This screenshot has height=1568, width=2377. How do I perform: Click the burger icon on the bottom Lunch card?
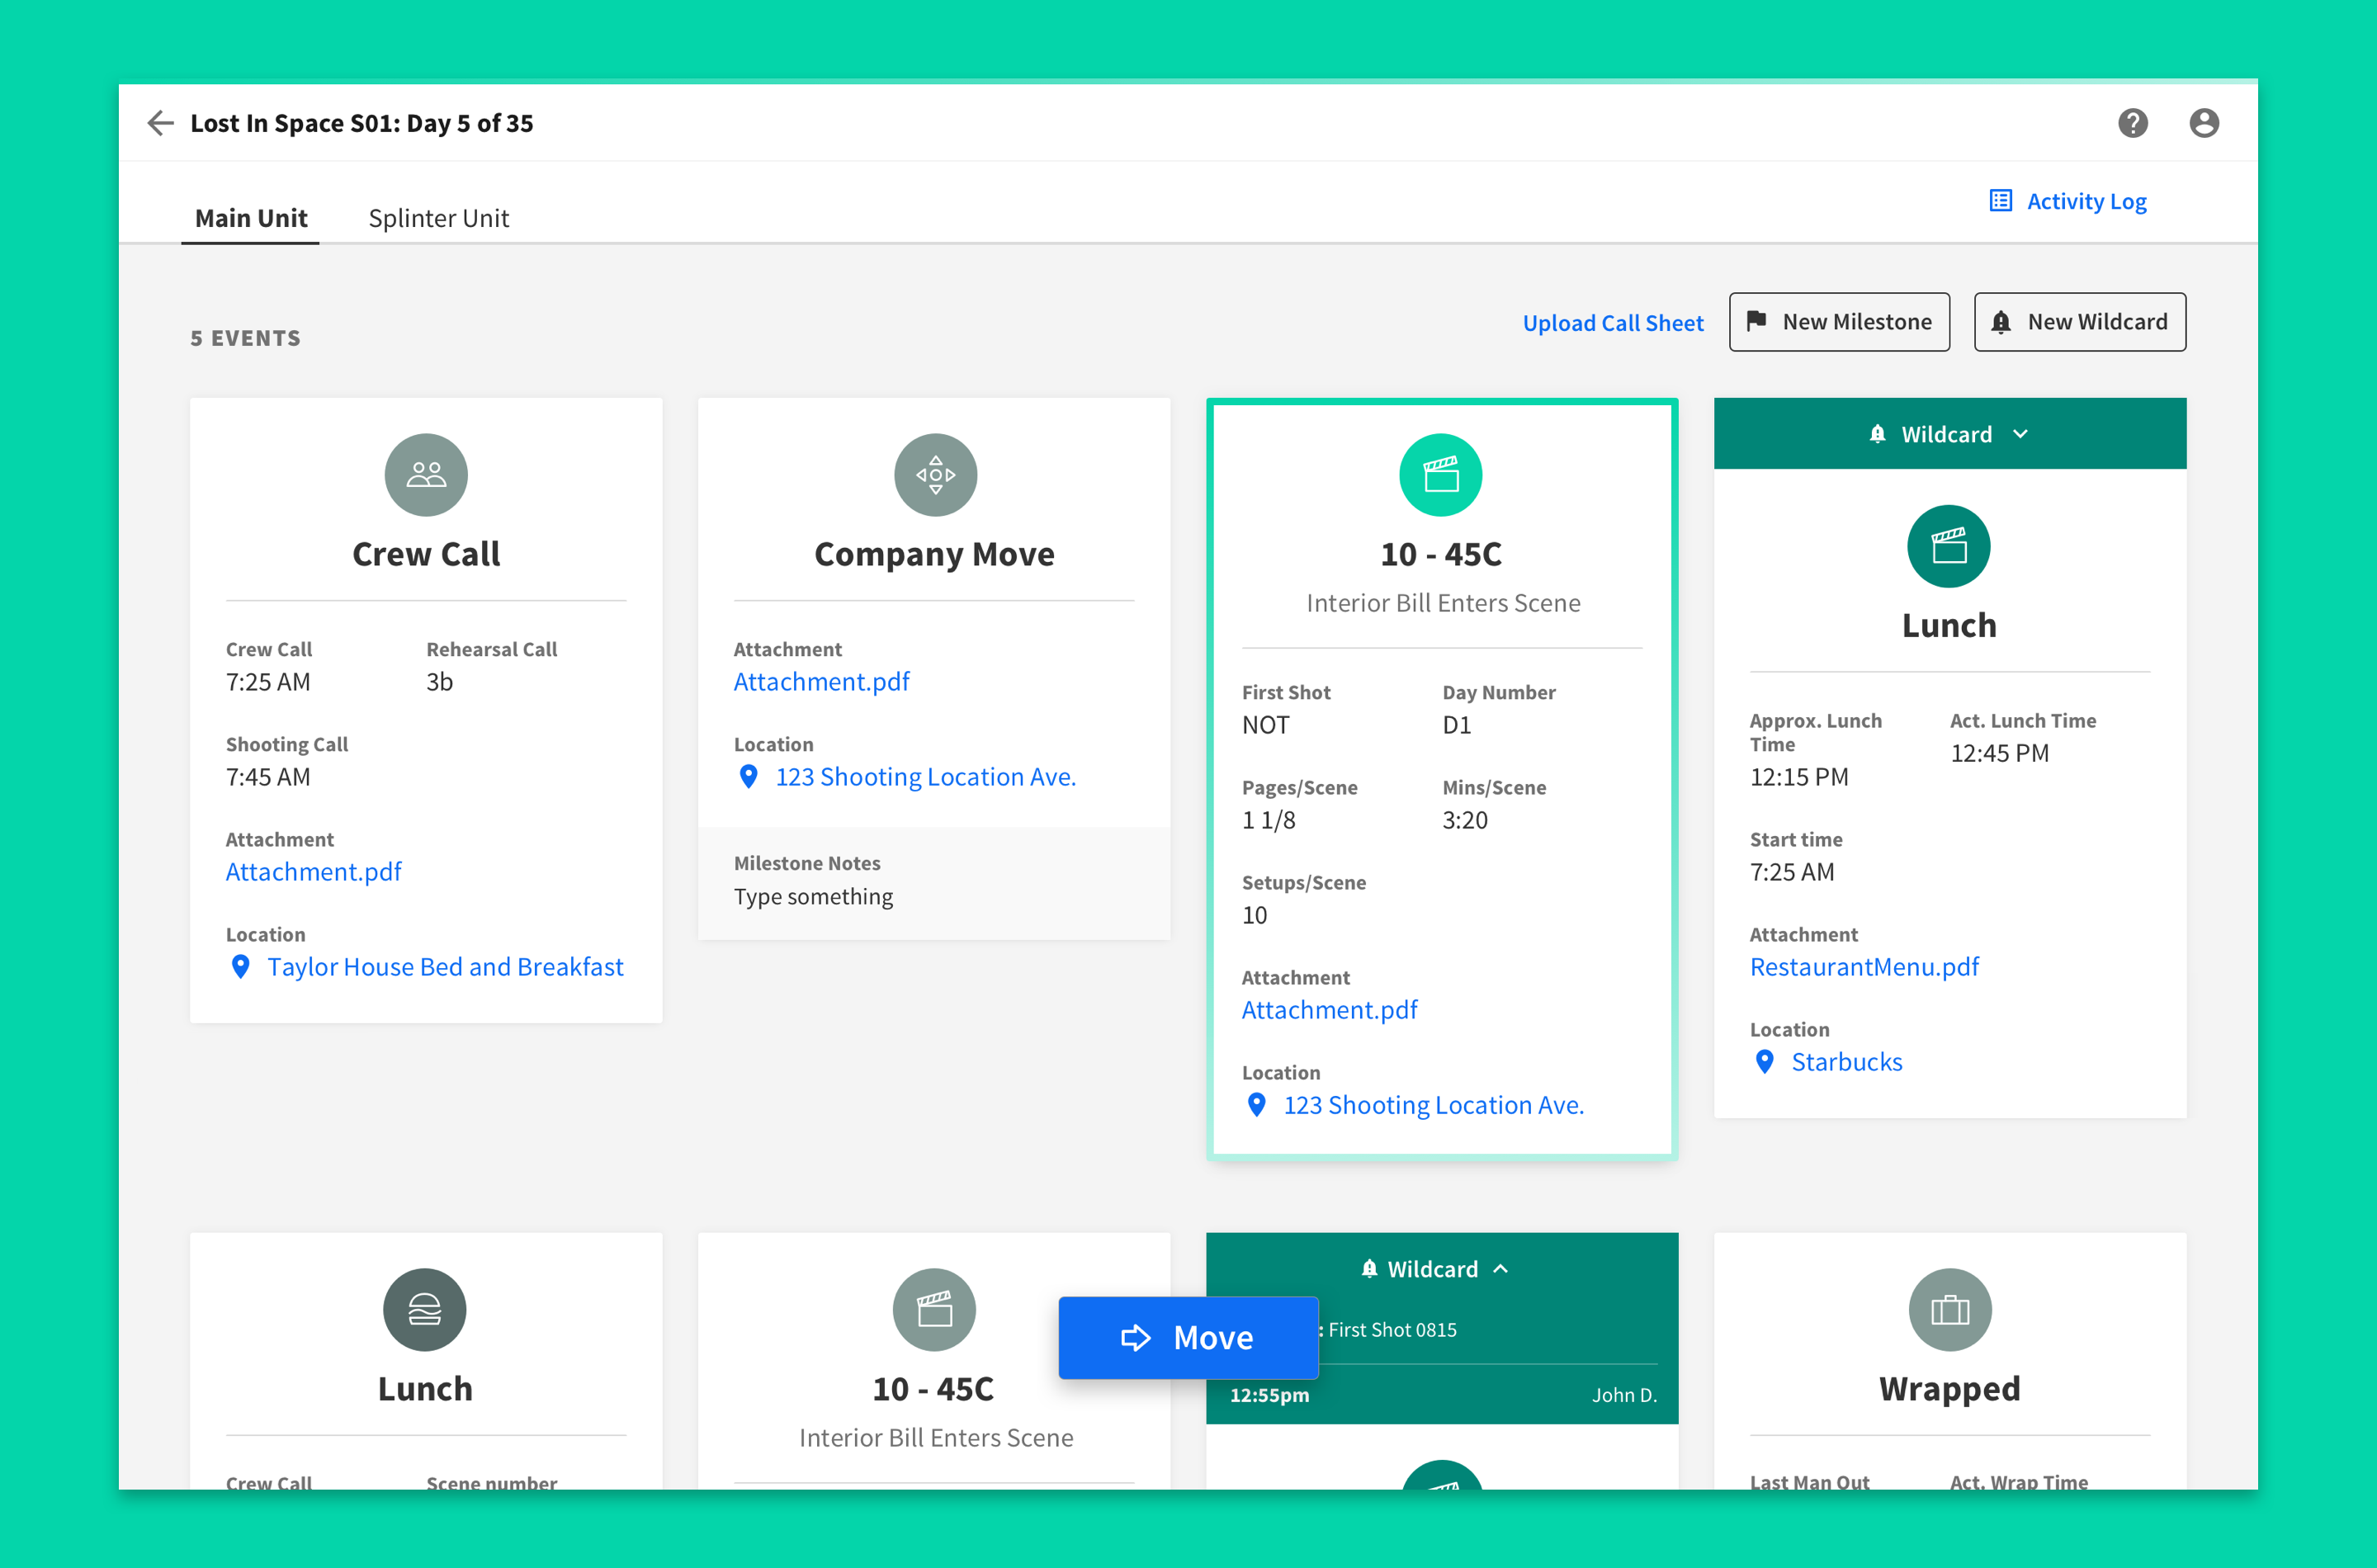[x=425, y=1309]
